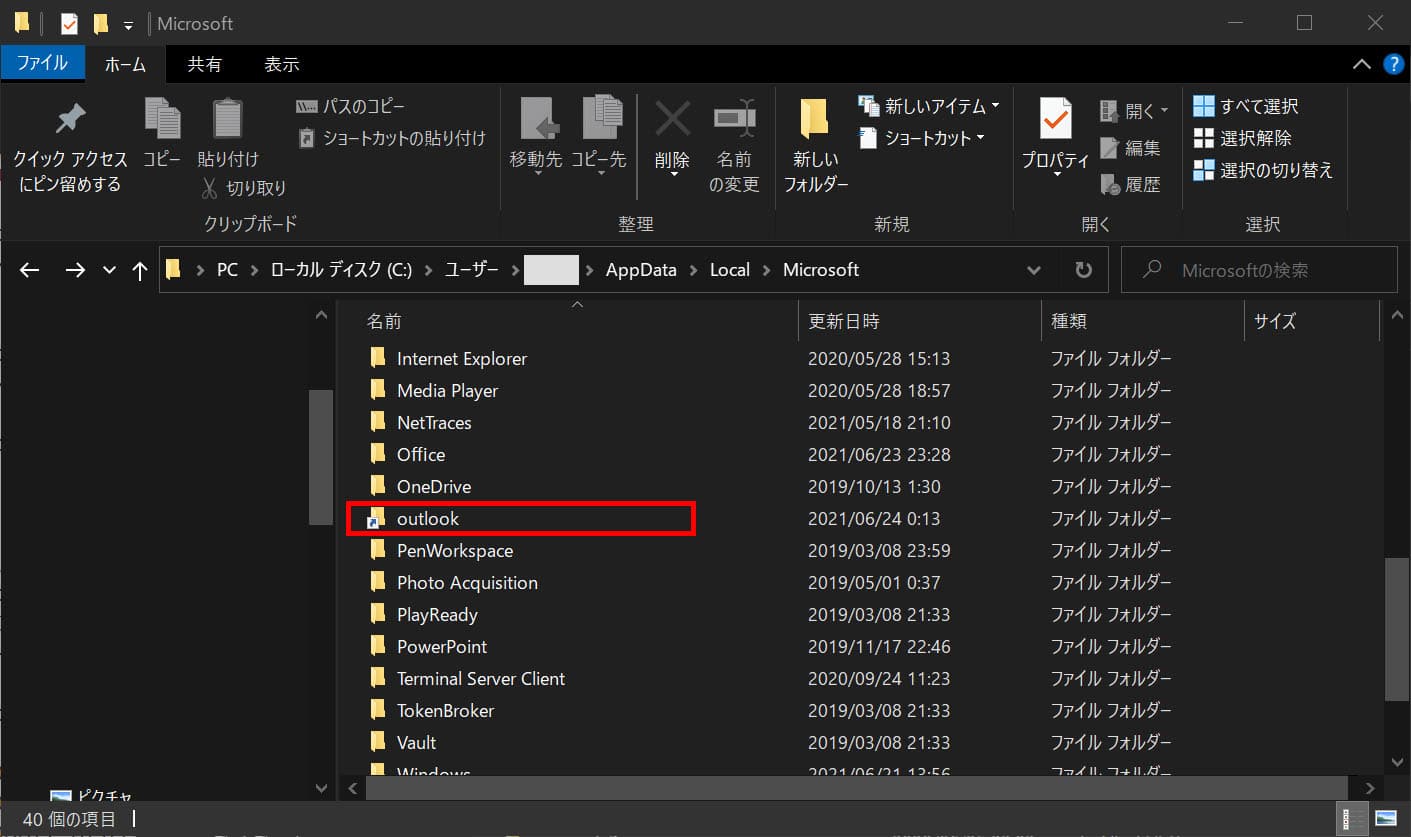Select the PowerPoint folder
The image size is (1411, 837).
tap(442, 646)
